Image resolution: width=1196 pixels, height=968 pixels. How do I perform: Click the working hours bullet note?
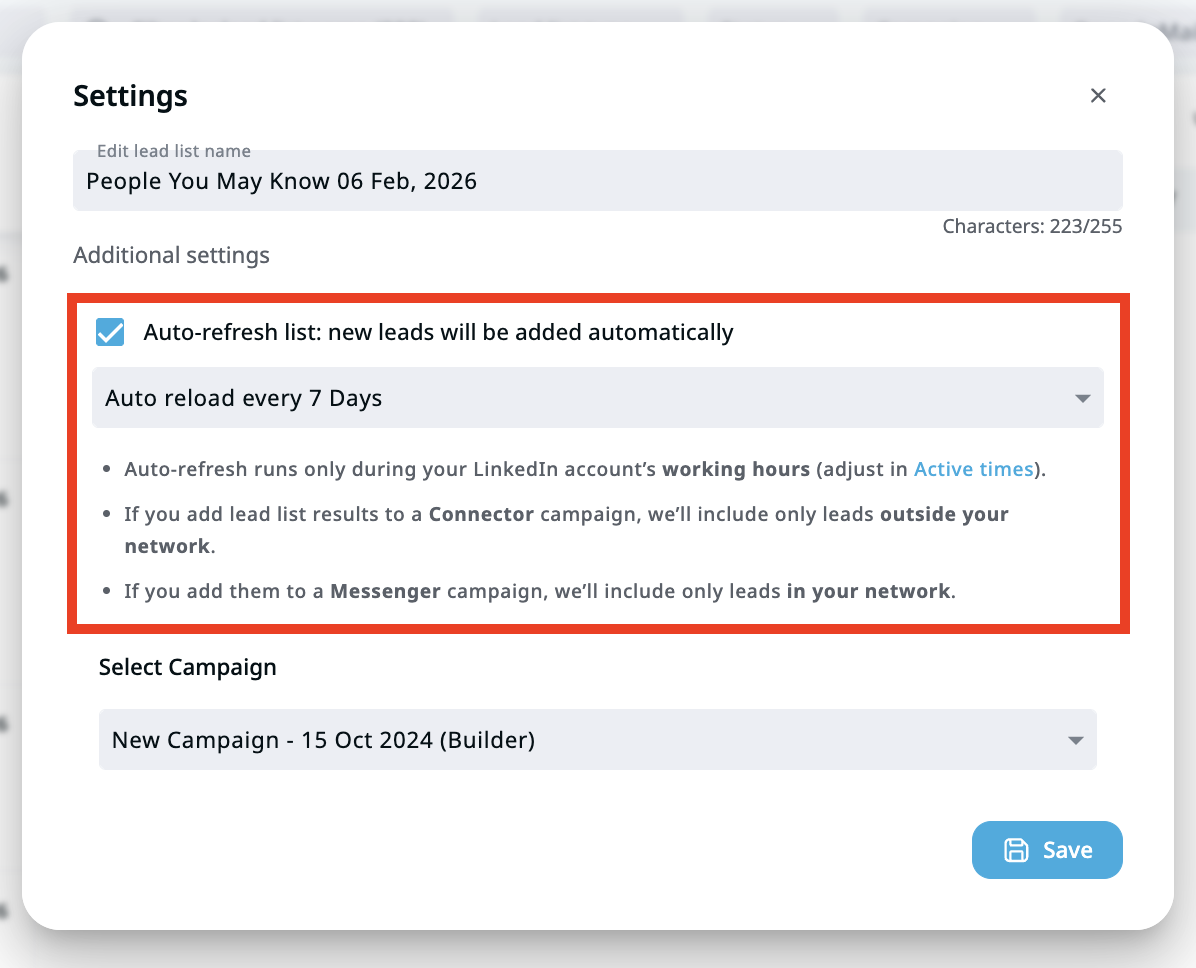[x=585, y=469]
